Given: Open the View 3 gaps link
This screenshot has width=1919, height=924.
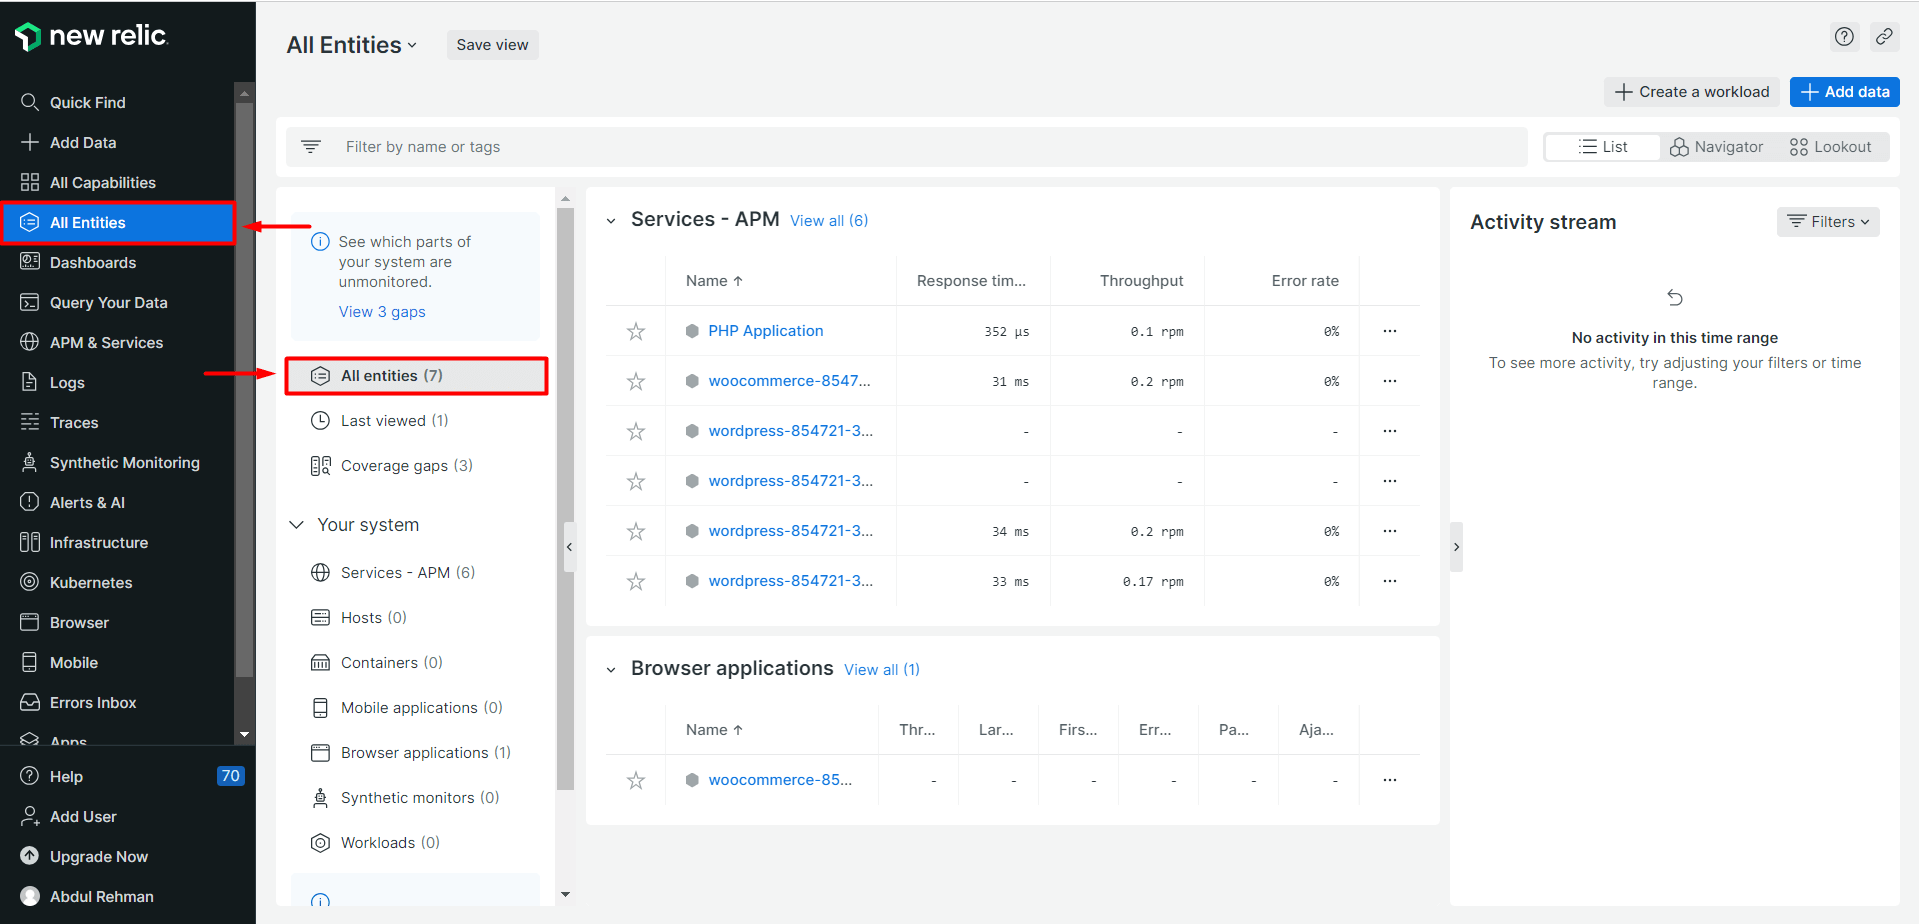Looking at the screenshot, I should point(382,312).
